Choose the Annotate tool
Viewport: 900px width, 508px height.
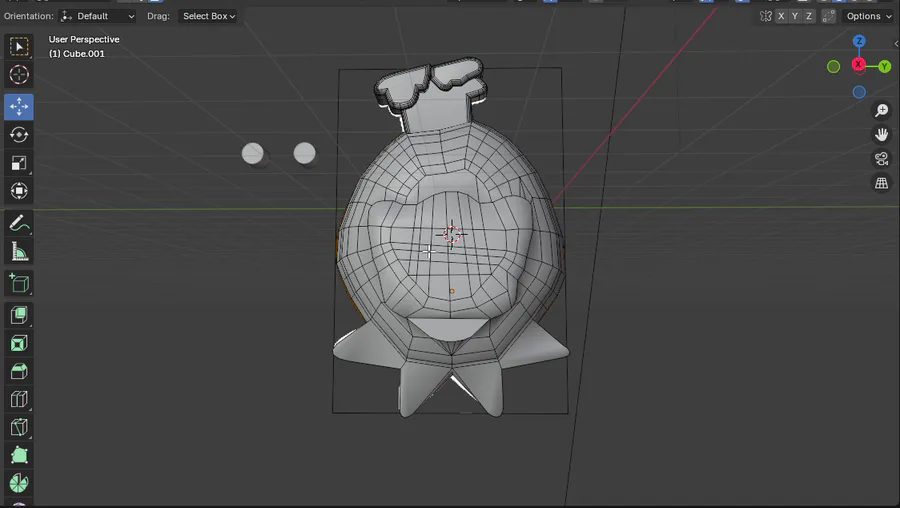[x=19, y=223]
